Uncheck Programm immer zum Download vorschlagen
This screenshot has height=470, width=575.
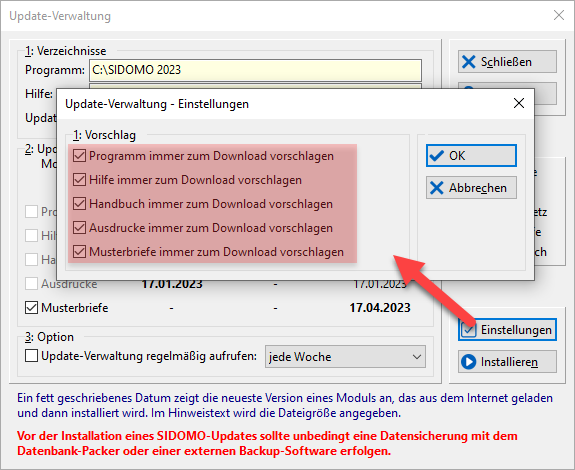[x=79, y=156]
